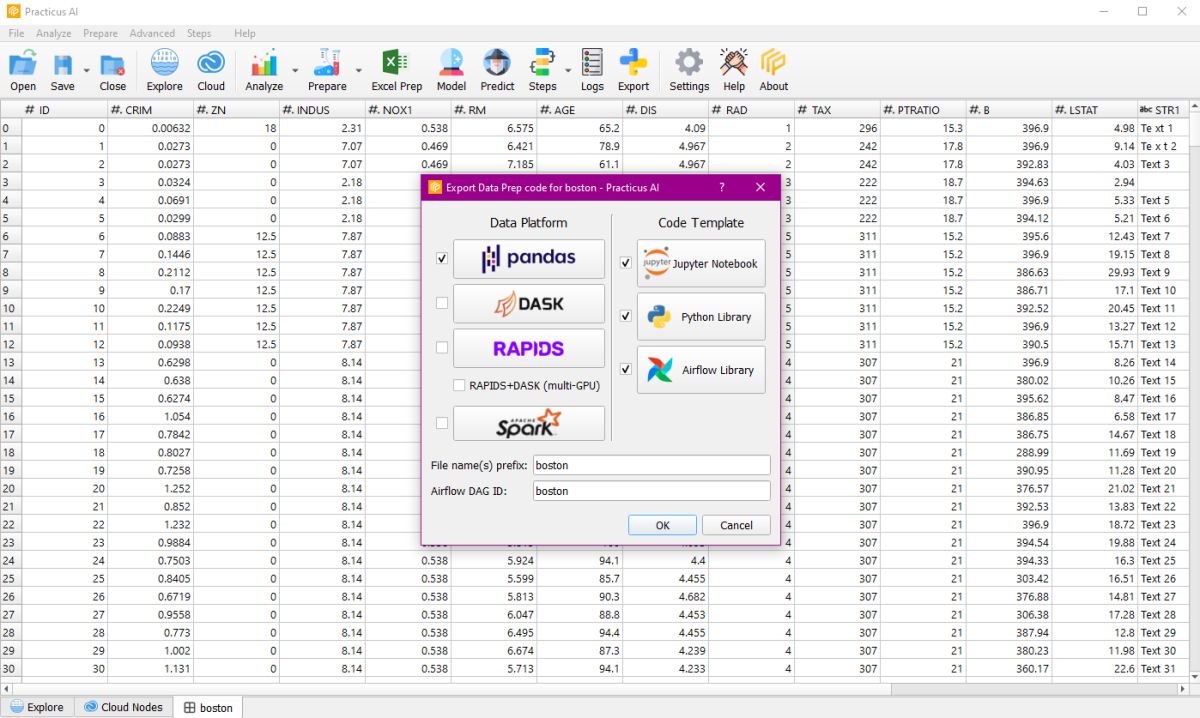The width and height of the screenshot is (1200, 718).
Task: Expand the Save dropdown arrow
Action: click(x=86, y=71)
